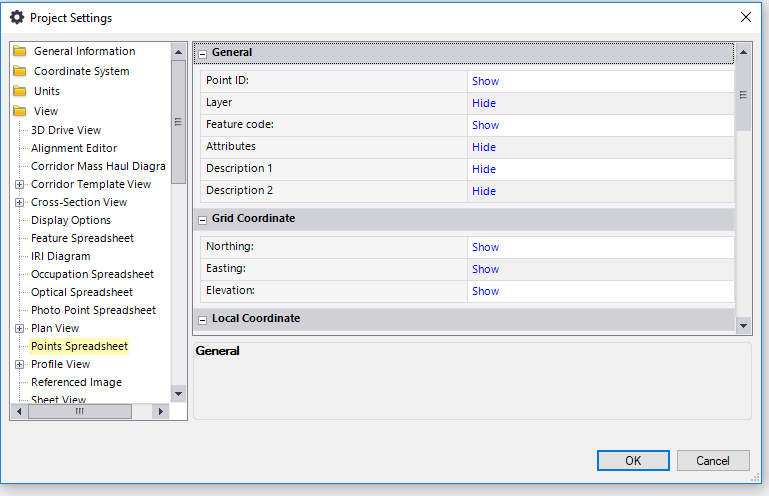
Task: Expand the Plan View tree node
Action: click(x=20, y=329)
